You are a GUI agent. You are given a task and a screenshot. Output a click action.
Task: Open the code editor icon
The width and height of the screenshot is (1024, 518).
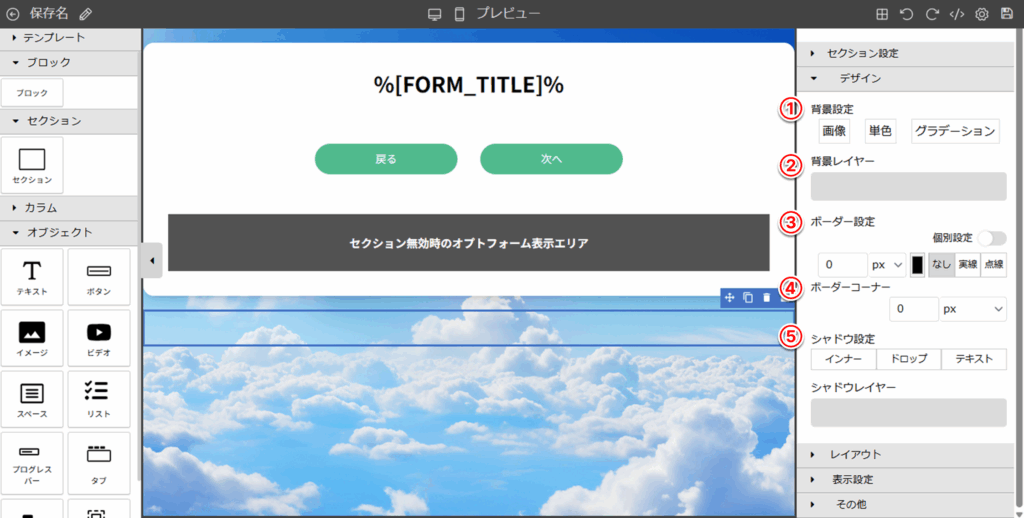point(957,14)
